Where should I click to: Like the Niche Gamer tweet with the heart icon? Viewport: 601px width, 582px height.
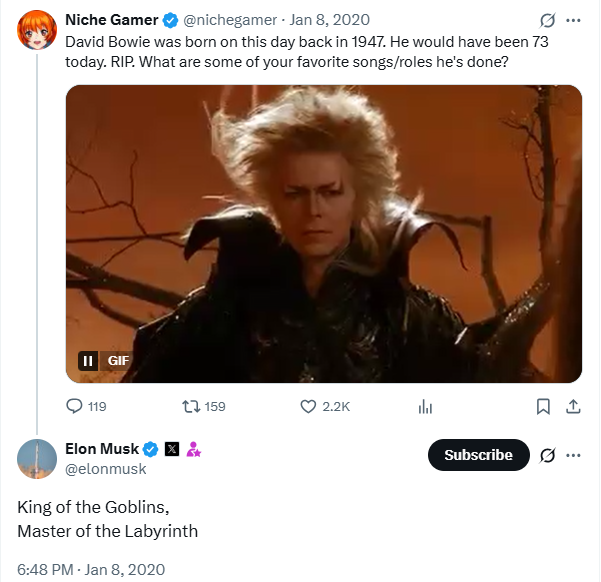309,406
